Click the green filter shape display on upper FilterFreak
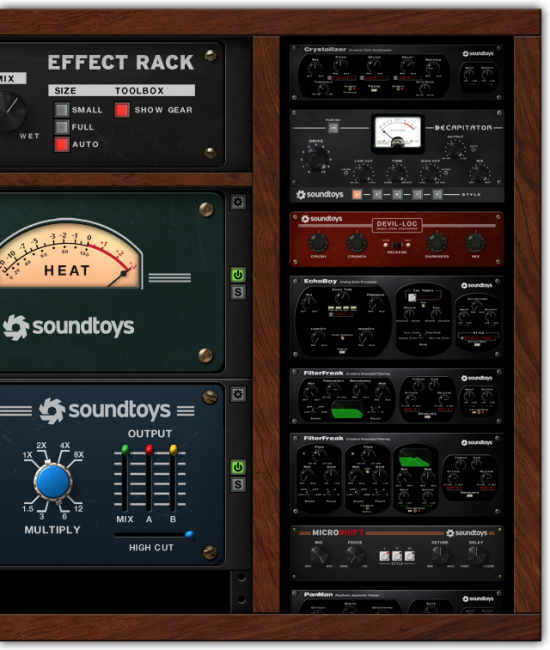The image size is (550, 650). coord(347,408)
